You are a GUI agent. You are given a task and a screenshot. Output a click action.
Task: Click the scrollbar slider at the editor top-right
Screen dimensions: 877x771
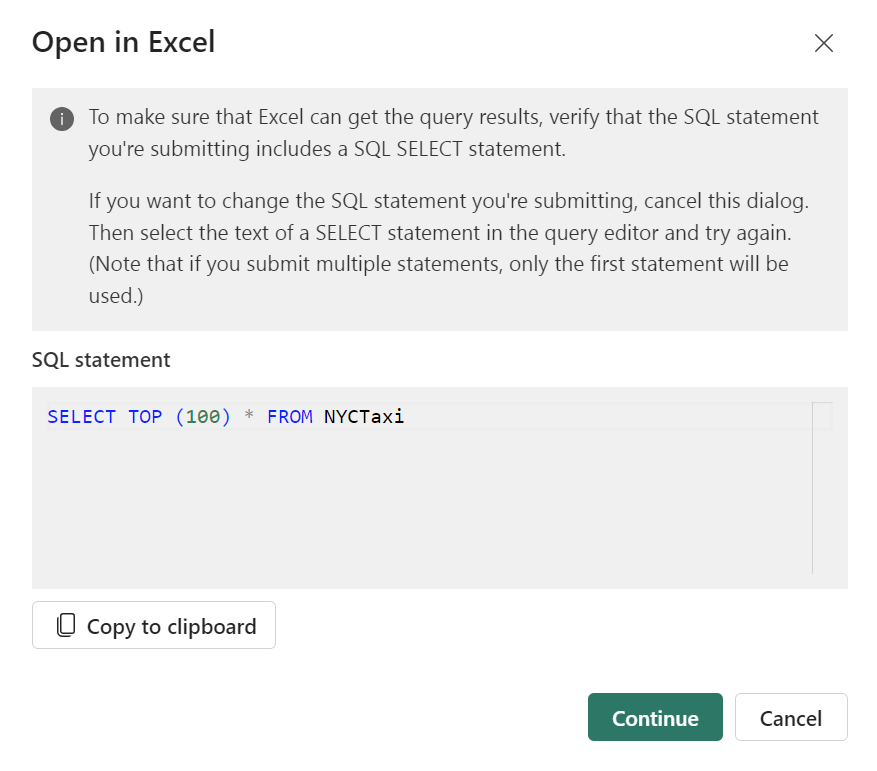pos(822,416)
